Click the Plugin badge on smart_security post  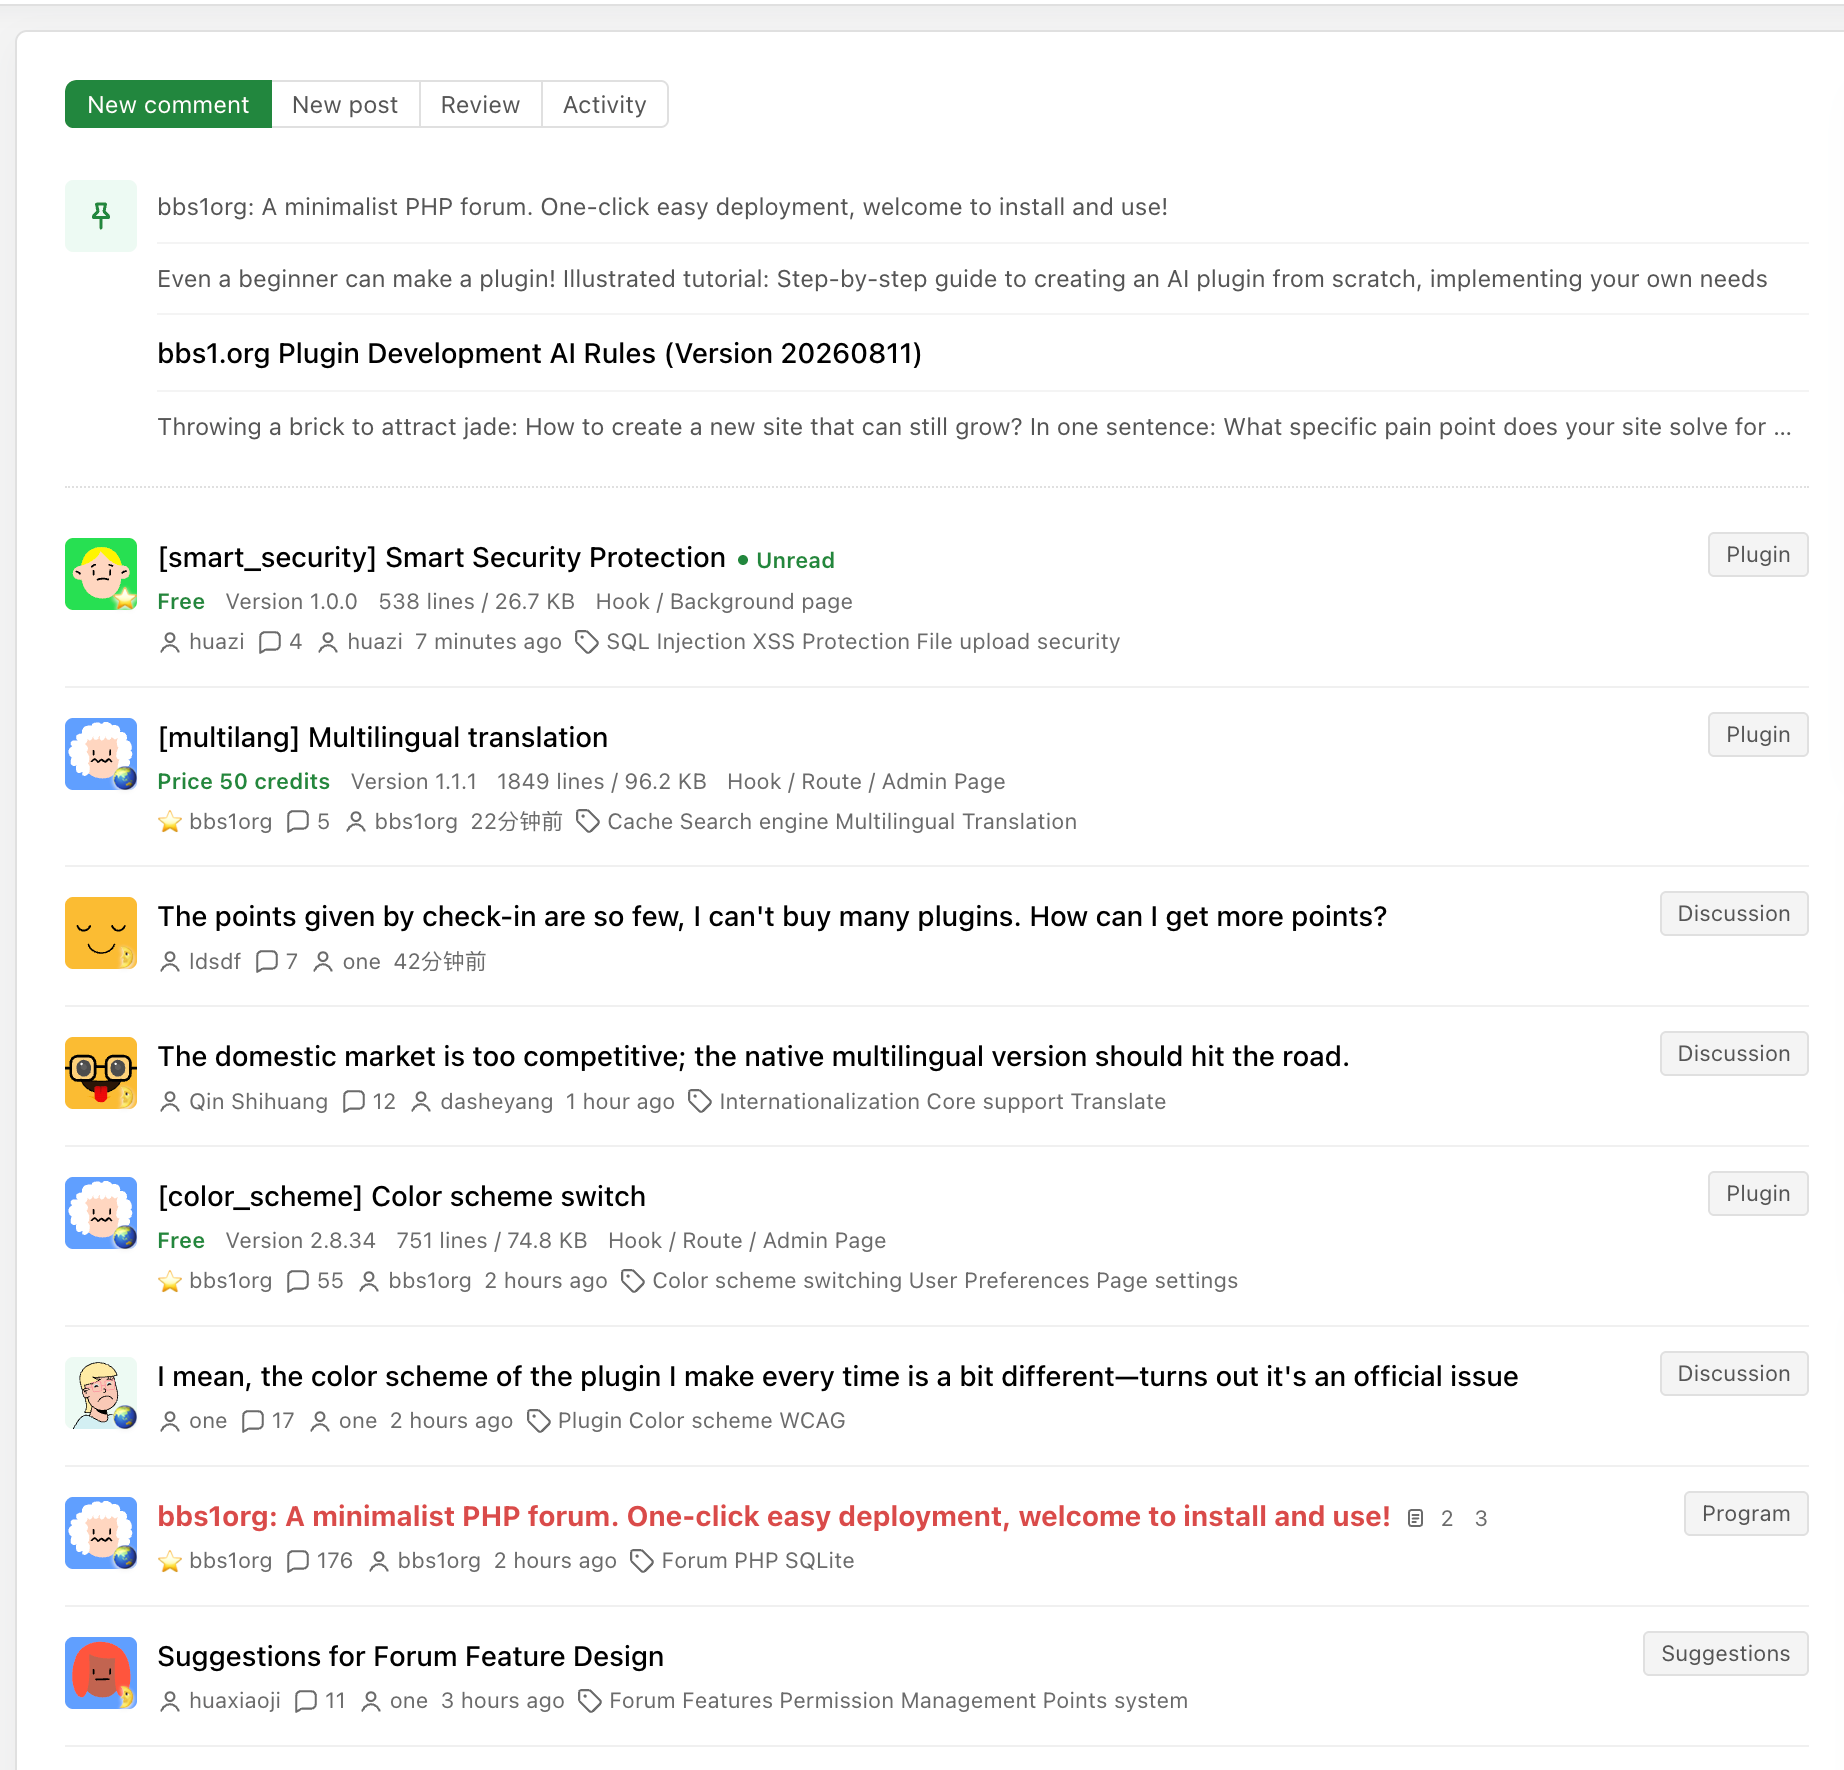point(1758,555)
